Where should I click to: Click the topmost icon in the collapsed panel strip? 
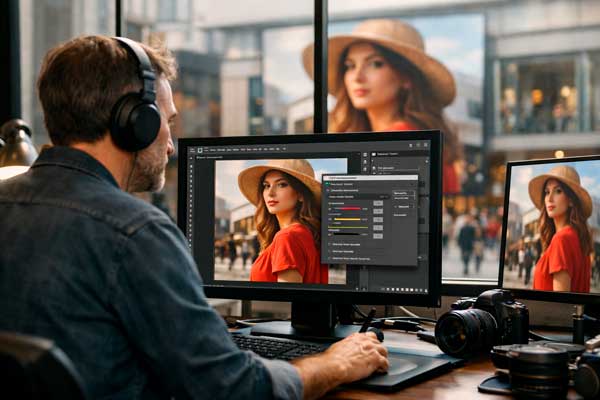coord(365,155)
